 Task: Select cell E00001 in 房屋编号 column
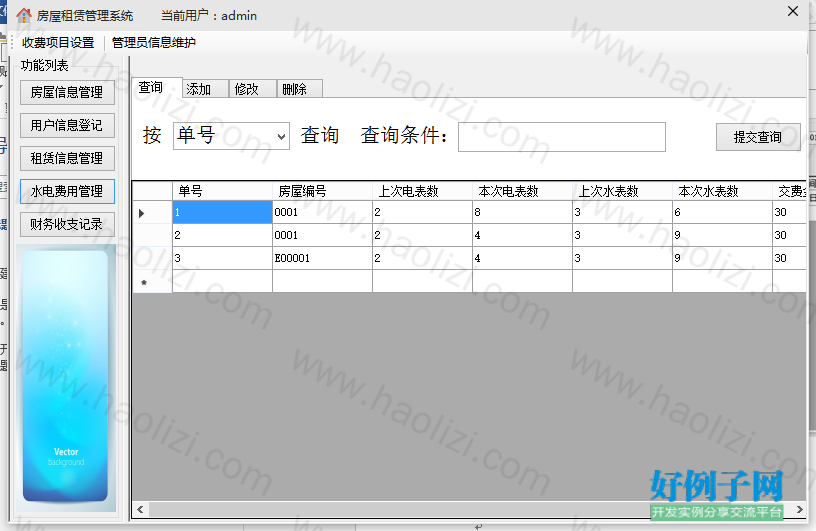[x=322, y=258]
